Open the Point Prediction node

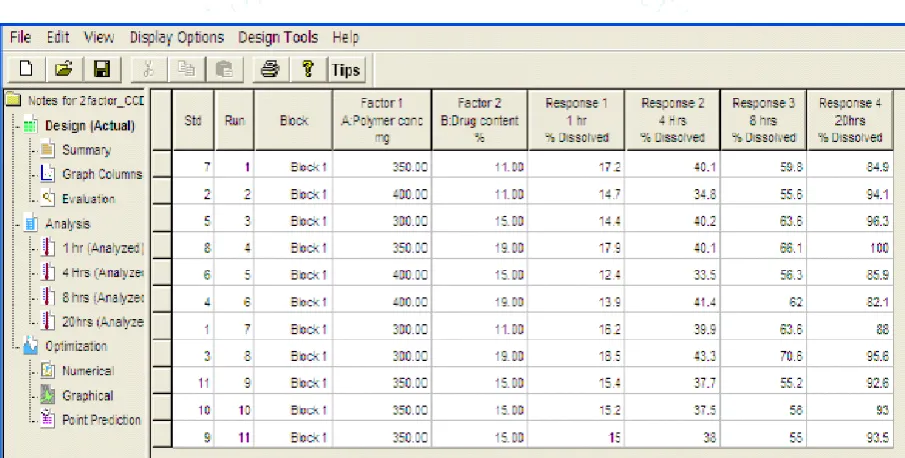(101, 420)
